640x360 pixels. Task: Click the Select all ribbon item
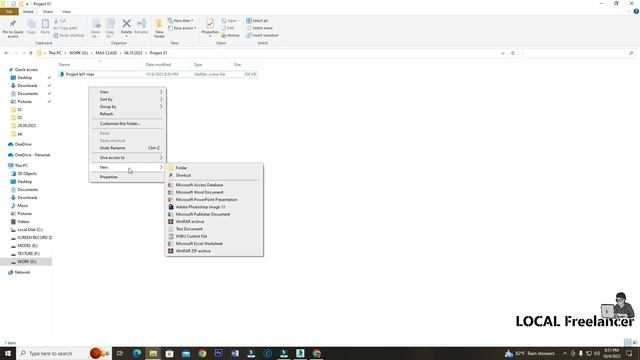tap(257, 20)
